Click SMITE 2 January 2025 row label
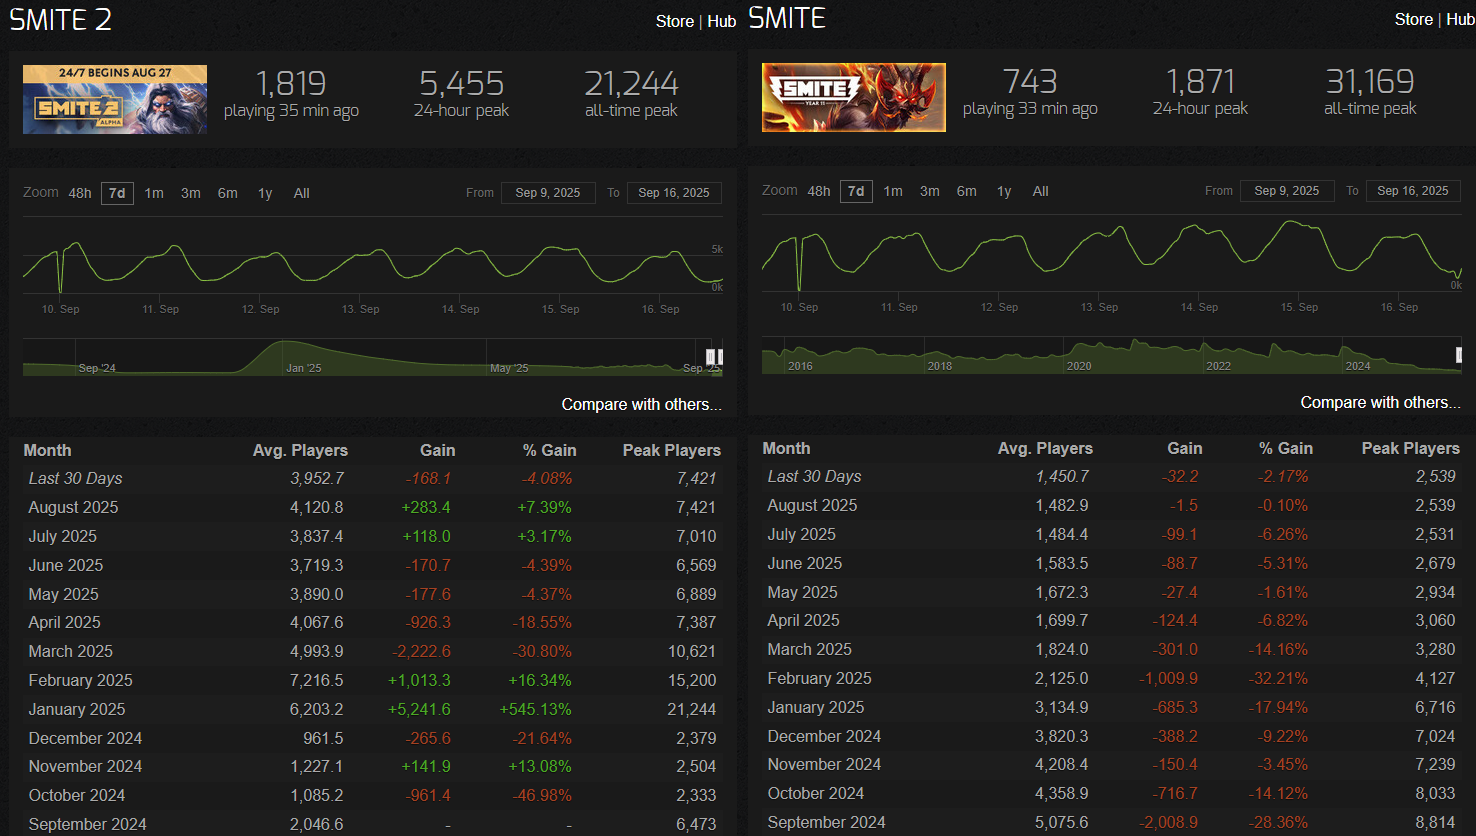The height and width of the screenshot is (836, 1476). [77, 709]
